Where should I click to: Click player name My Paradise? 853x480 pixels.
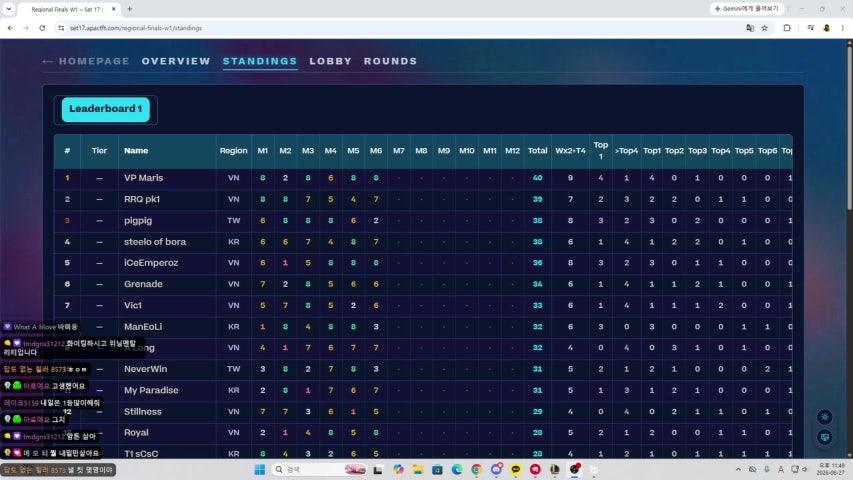coord(151,390)
